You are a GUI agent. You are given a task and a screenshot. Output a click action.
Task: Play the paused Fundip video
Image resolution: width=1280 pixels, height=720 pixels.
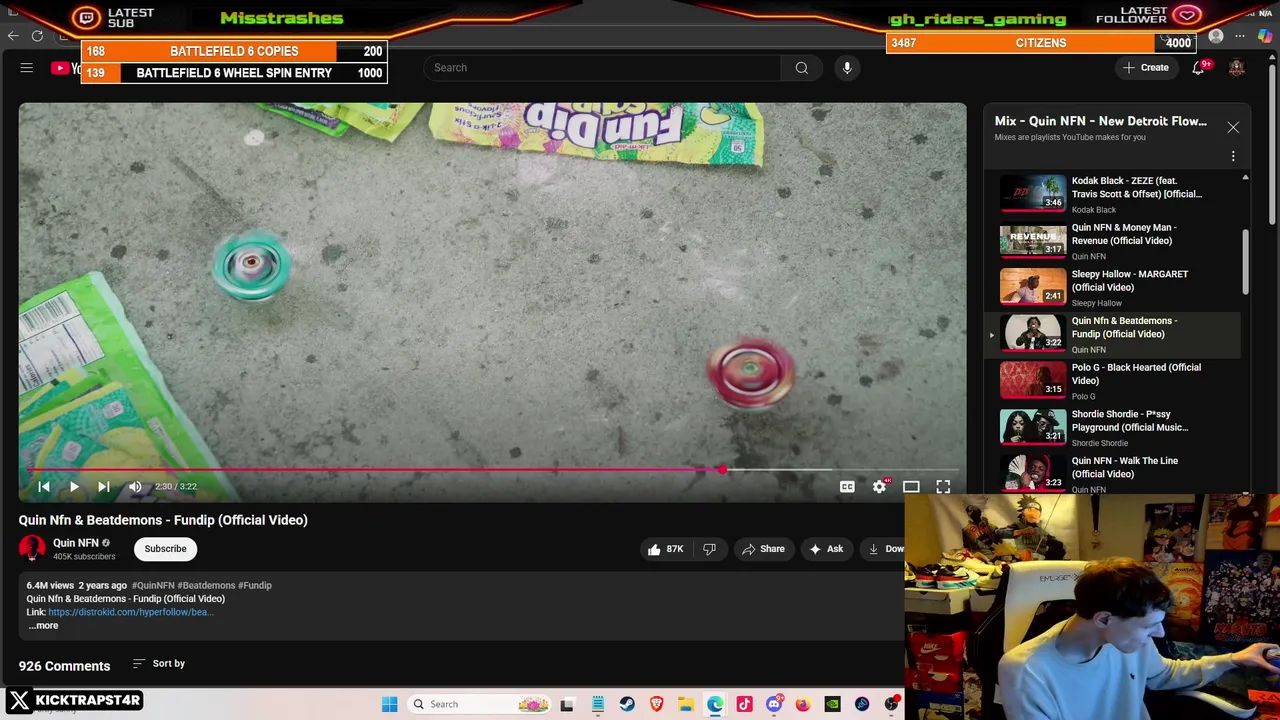click(74, 487)
